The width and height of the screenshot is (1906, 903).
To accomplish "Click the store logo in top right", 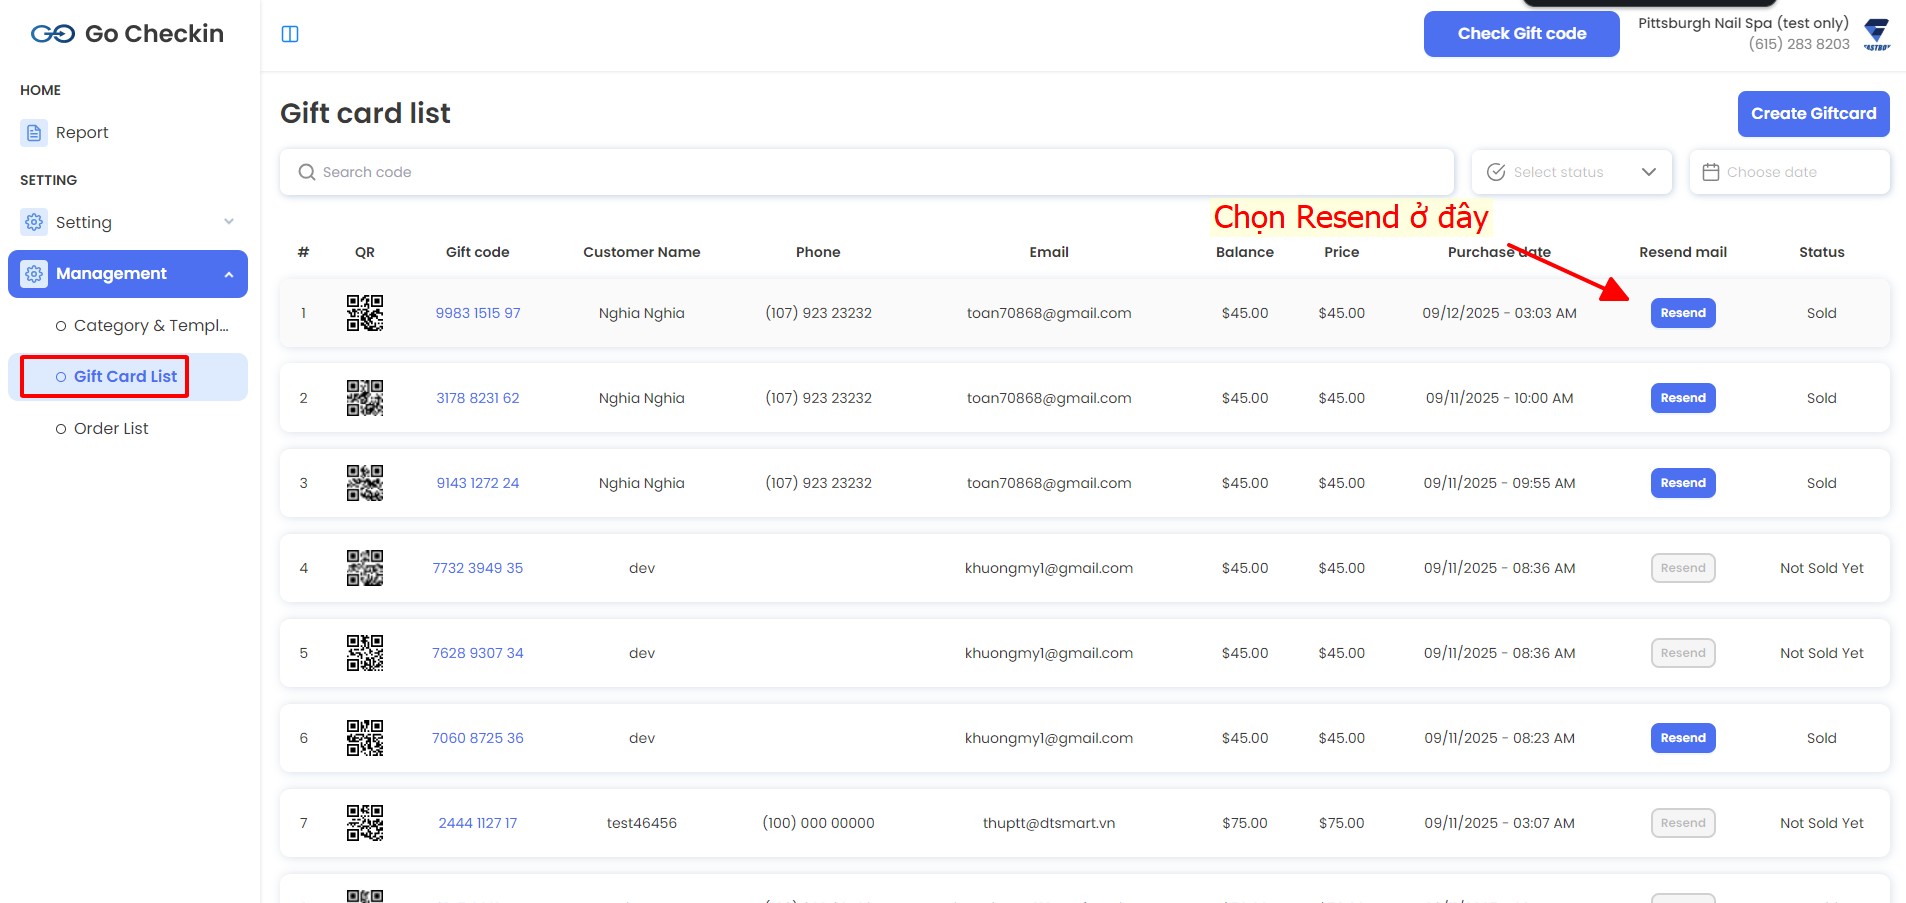I will (x=1877, y=34).
